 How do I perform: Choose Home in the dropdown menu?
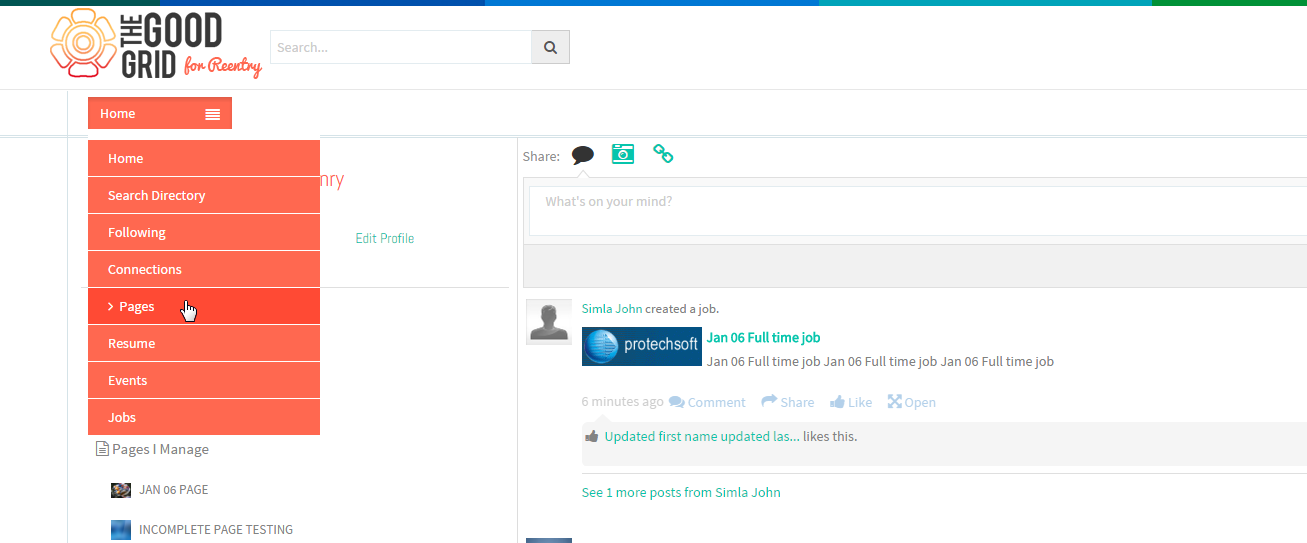[x=204, y=158]
